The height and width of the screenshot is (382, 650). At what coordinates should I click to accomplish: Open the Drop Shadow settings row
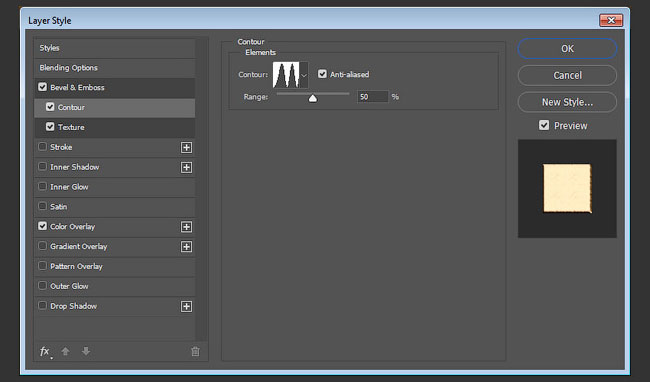(114, 306)
